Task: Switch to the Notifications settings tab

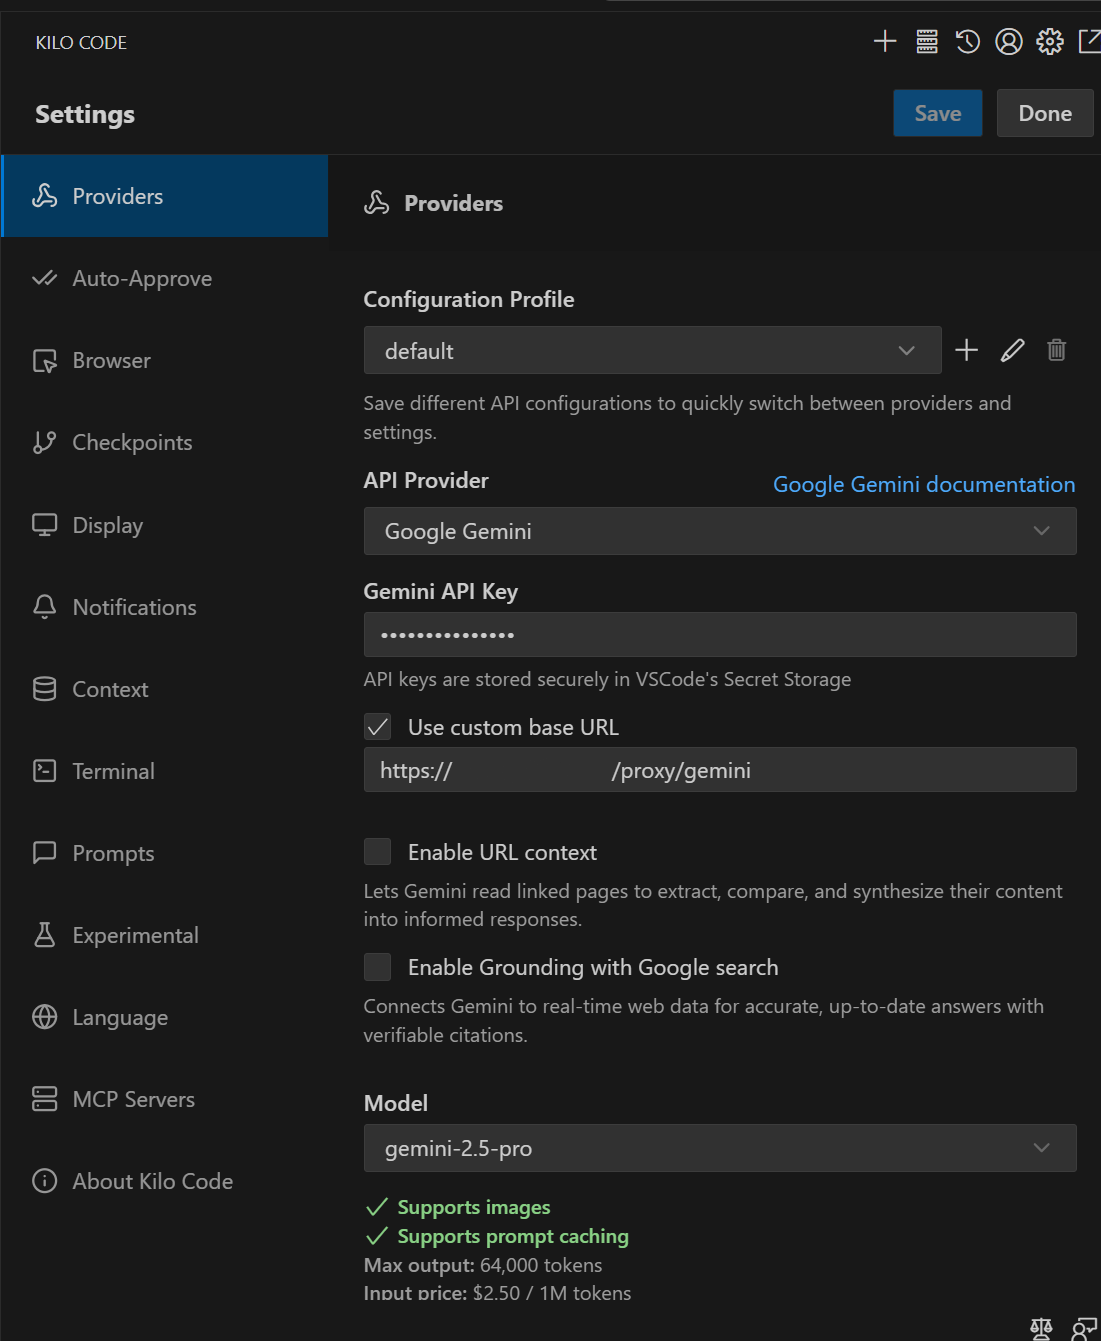Action: 165,607
